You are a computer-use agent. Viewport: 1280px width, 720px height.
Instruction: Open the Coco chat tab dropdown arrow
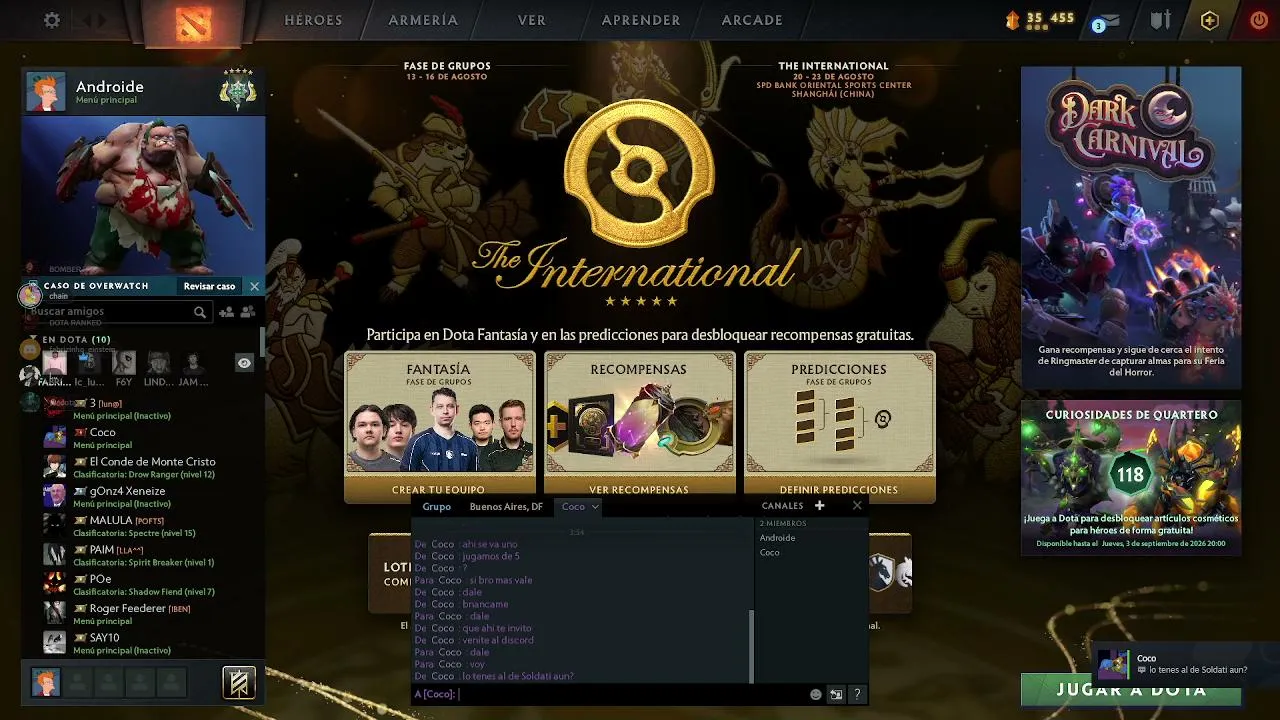pyautogui.click(x=595, y=507)
